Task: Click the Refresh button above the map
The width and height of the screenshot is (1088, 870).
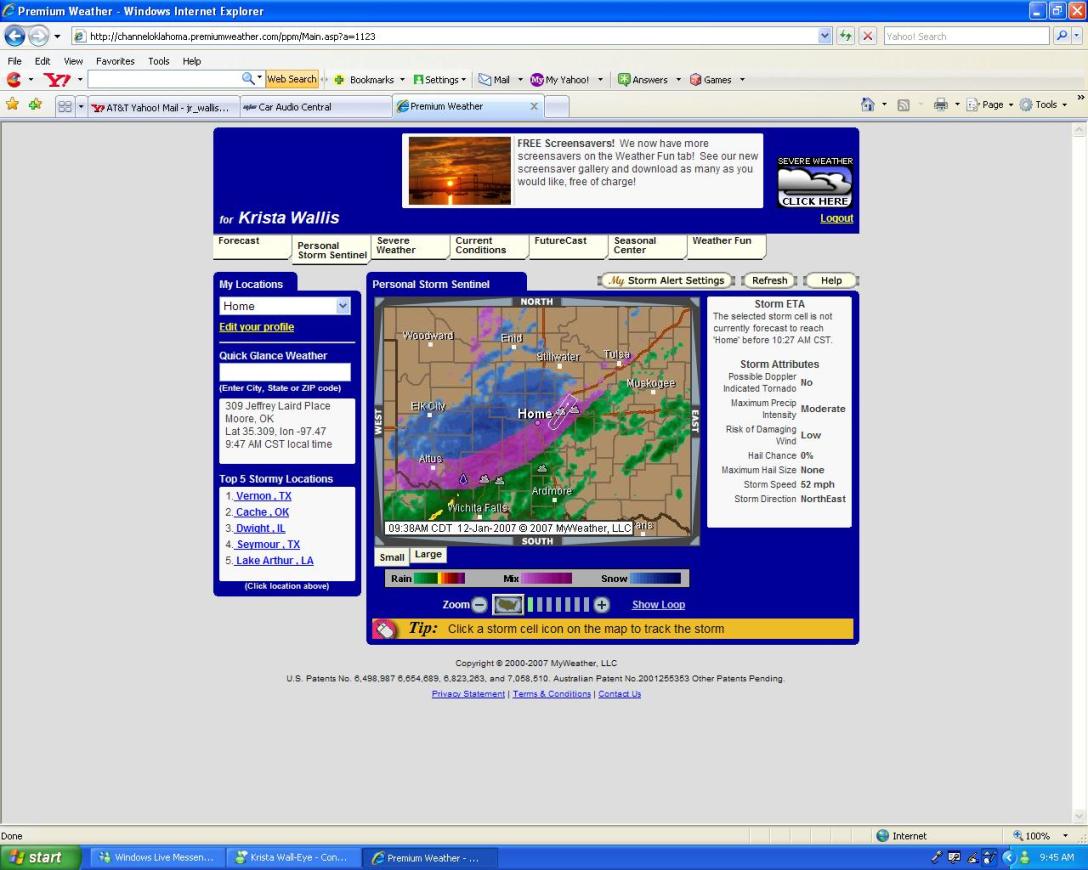Action: pos(770,280)
